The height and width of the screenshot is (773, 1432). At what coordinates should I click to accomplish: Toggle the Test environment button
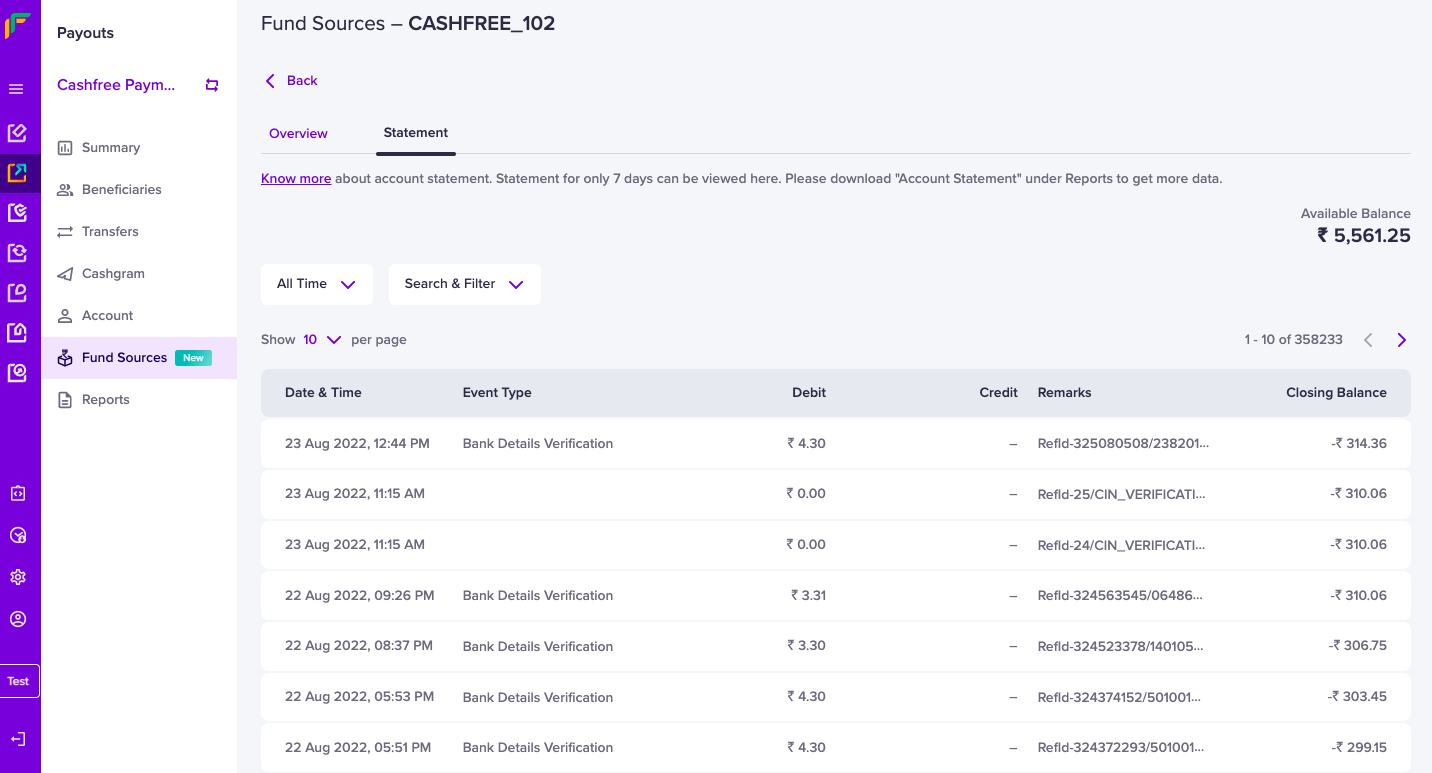point(18,681)
